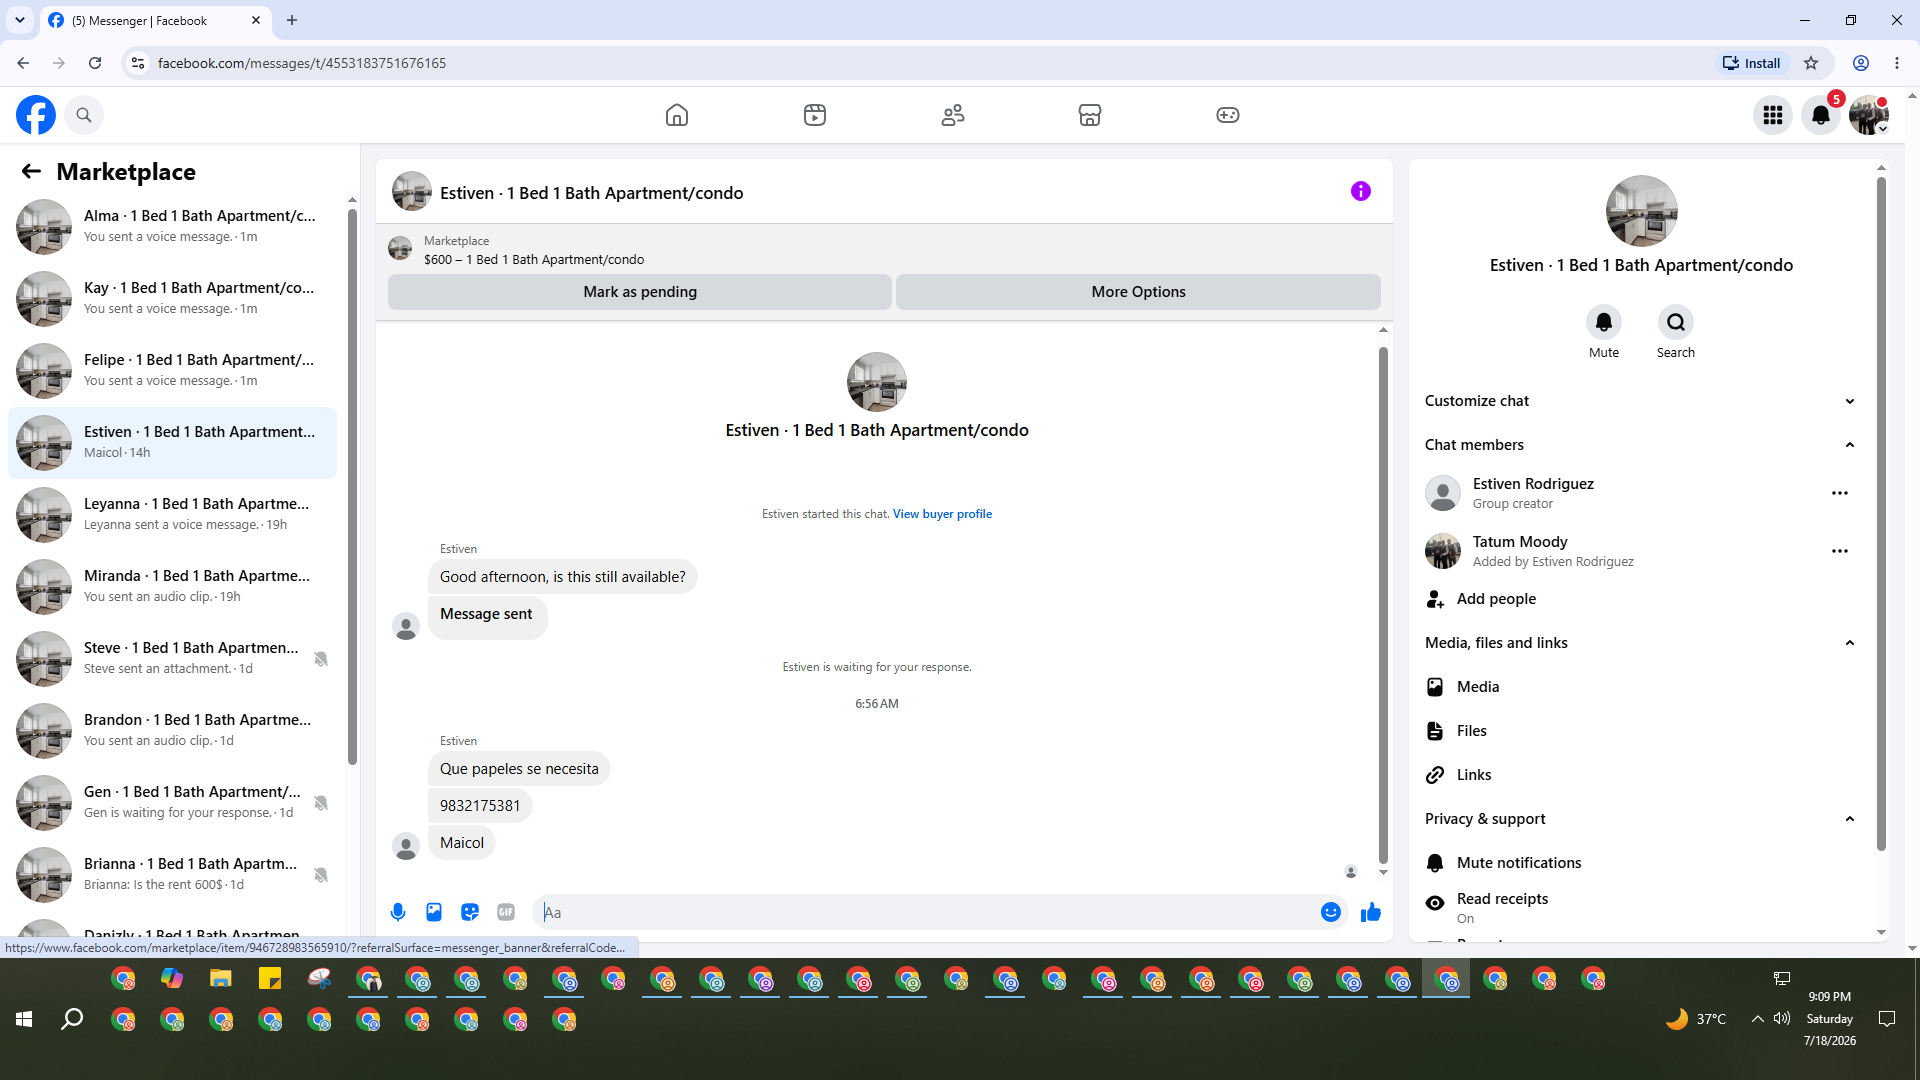Viewport: 1920px width, 1080px height.
Task: Toggle Mute notifications in Privacy & support
Action: tap(1640, 863)
